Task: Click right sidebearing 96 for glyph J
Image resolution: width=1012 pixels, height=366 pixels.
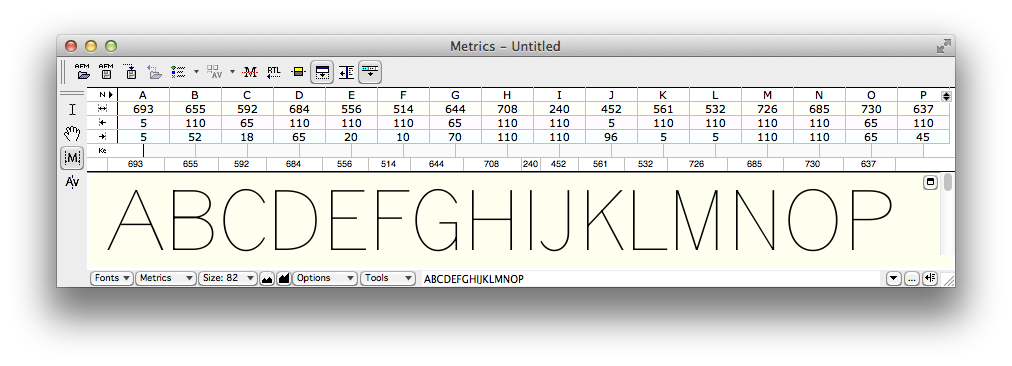Action: tap(611, 137)
